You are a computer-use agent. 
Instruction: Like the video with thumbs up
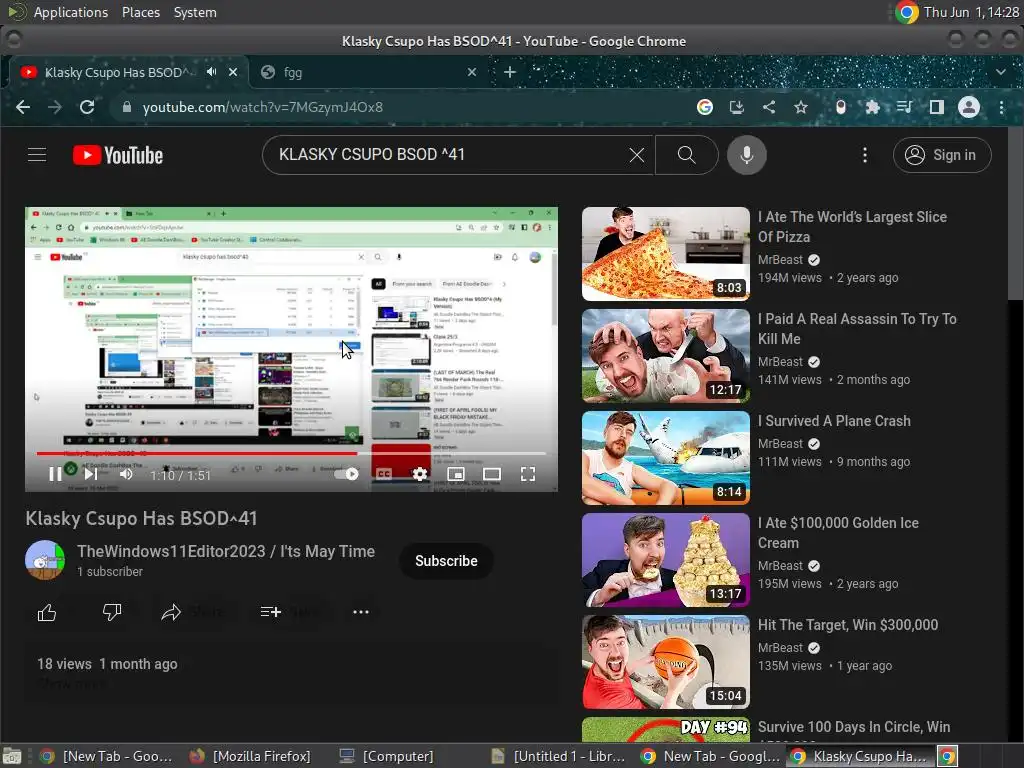point(47,613)
